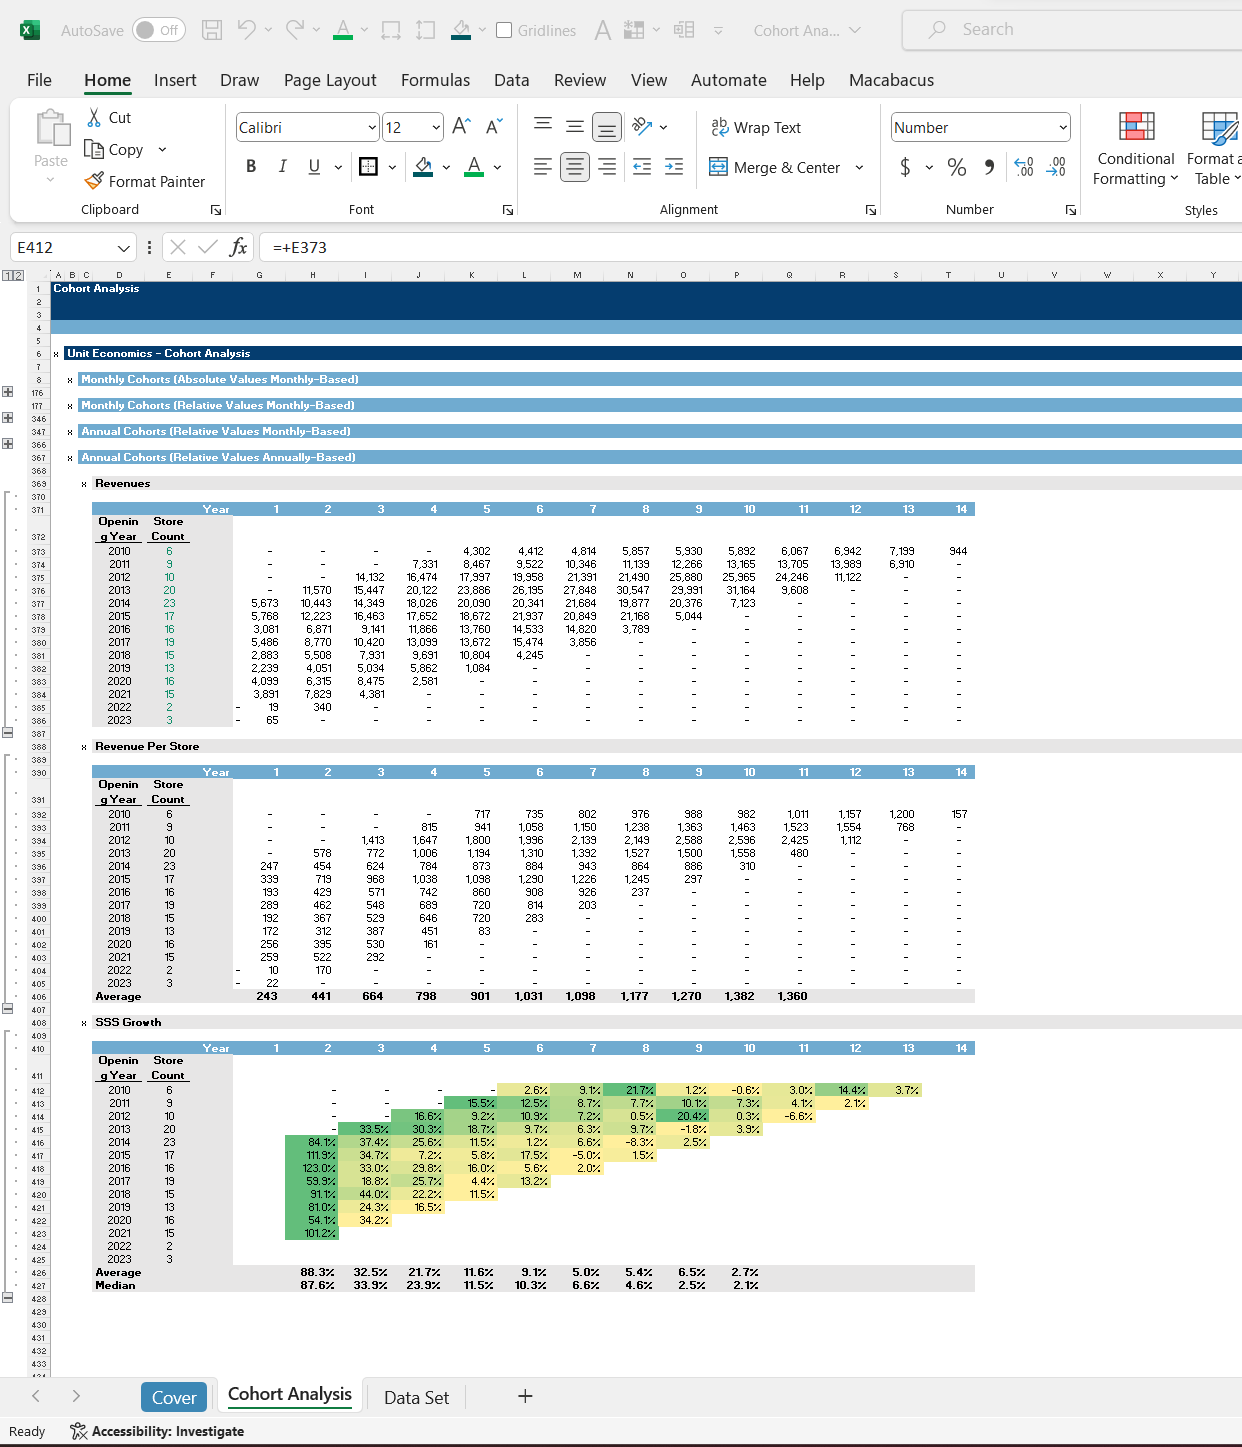Image resolution: width=1242 pixels, height=1447 pixels.
Task: Switch to the Data Set sheet tab
Action: tap(416, 1397)
